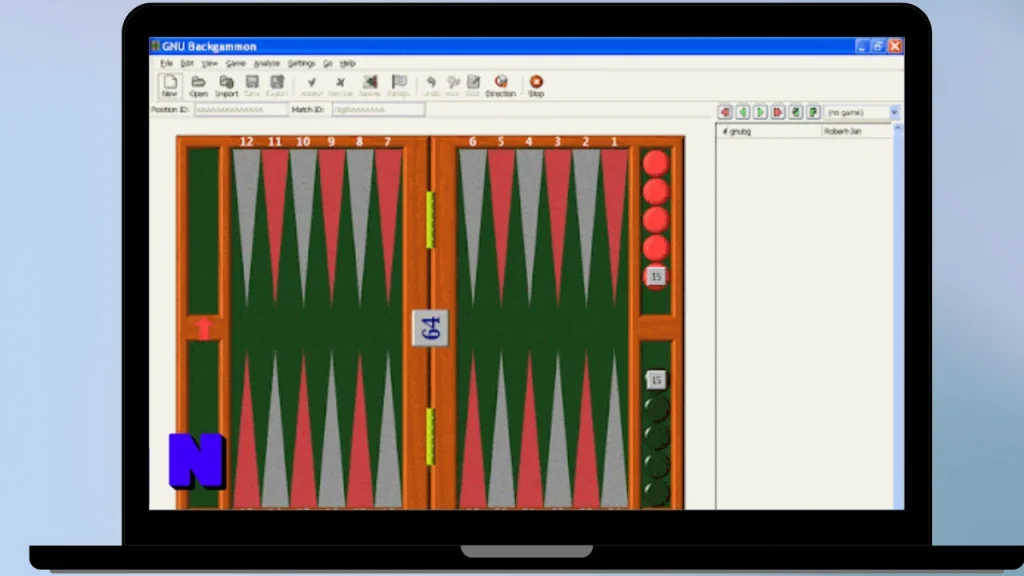Click the Resign flag toolbar icon
This screenshot has height=576, width=1024.
coord(398,86)
